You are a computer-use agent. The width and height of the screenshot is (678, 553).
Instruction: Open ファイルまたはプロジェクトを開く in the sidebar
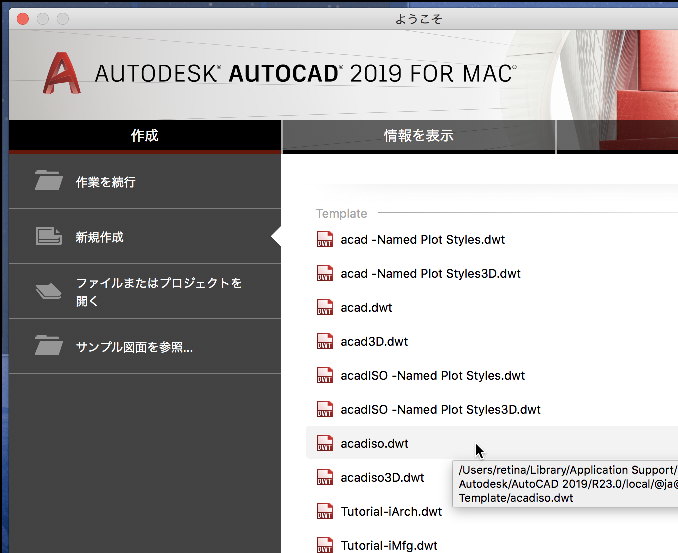(x=145, y=291)
